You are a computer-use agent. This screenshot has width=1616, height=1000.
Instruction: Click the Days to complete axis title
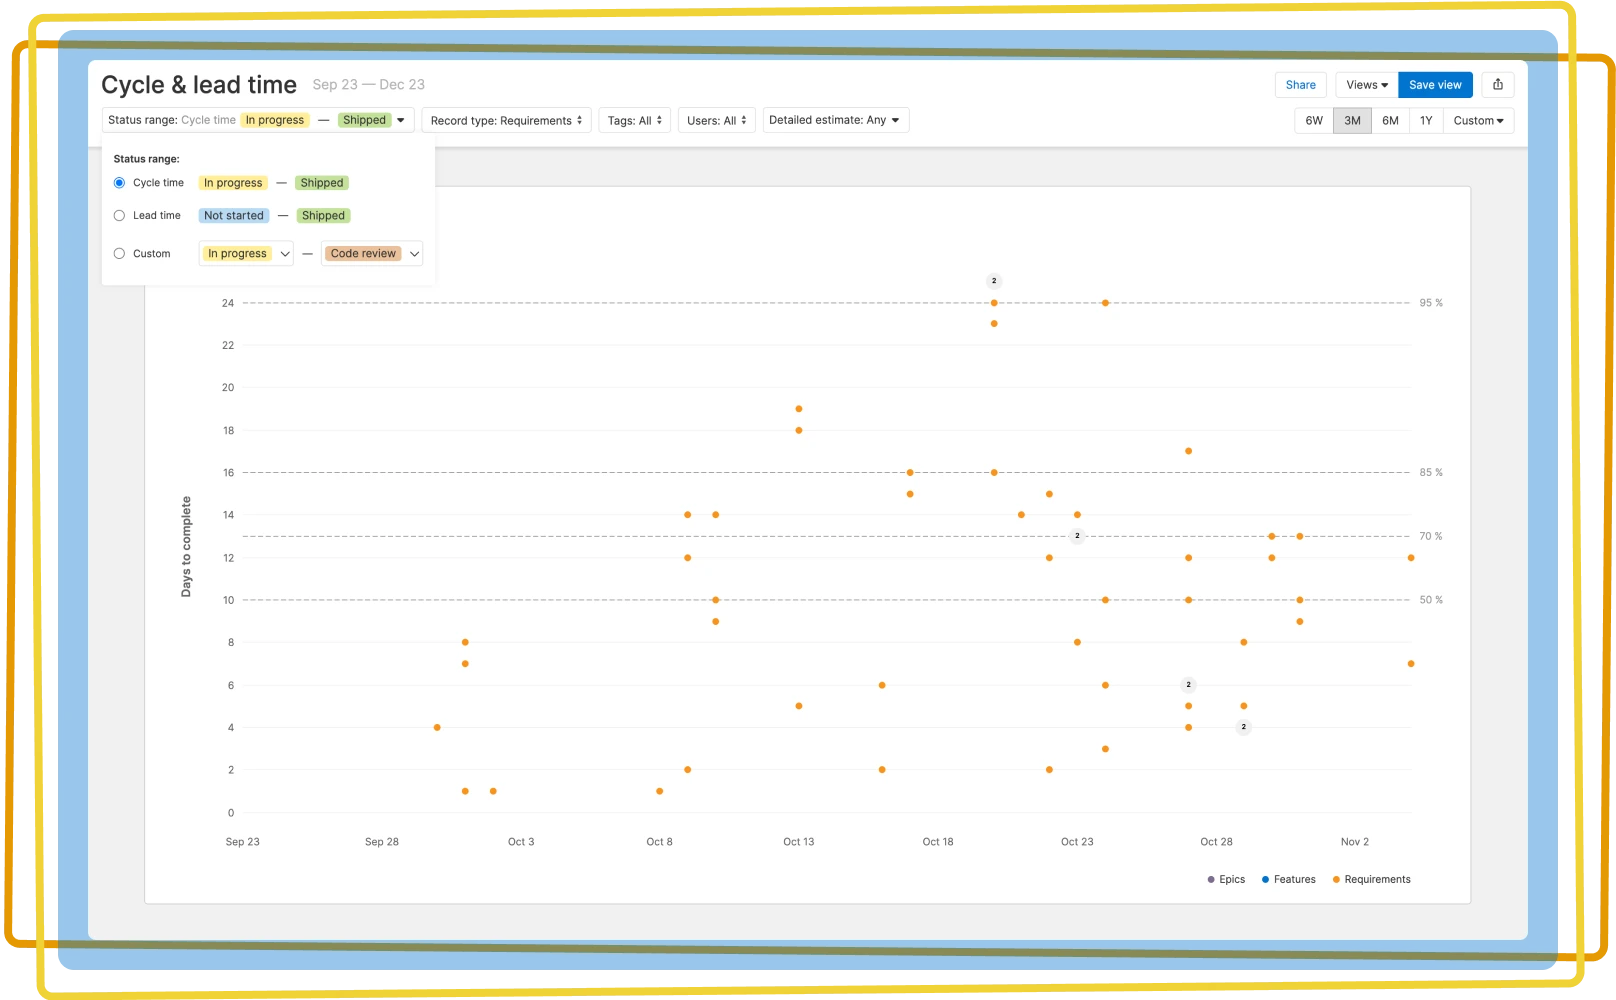(x=186, y=547)
